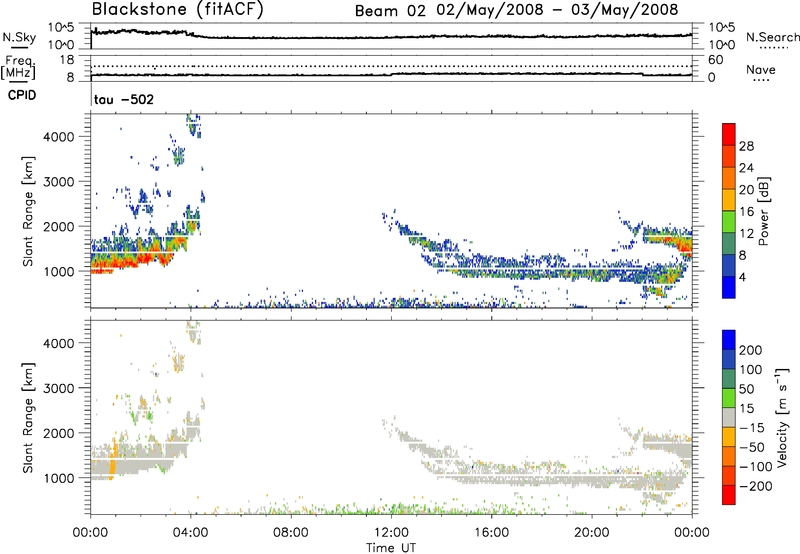Click the blue bottom of Power color bar

click(x=729, y=287)
